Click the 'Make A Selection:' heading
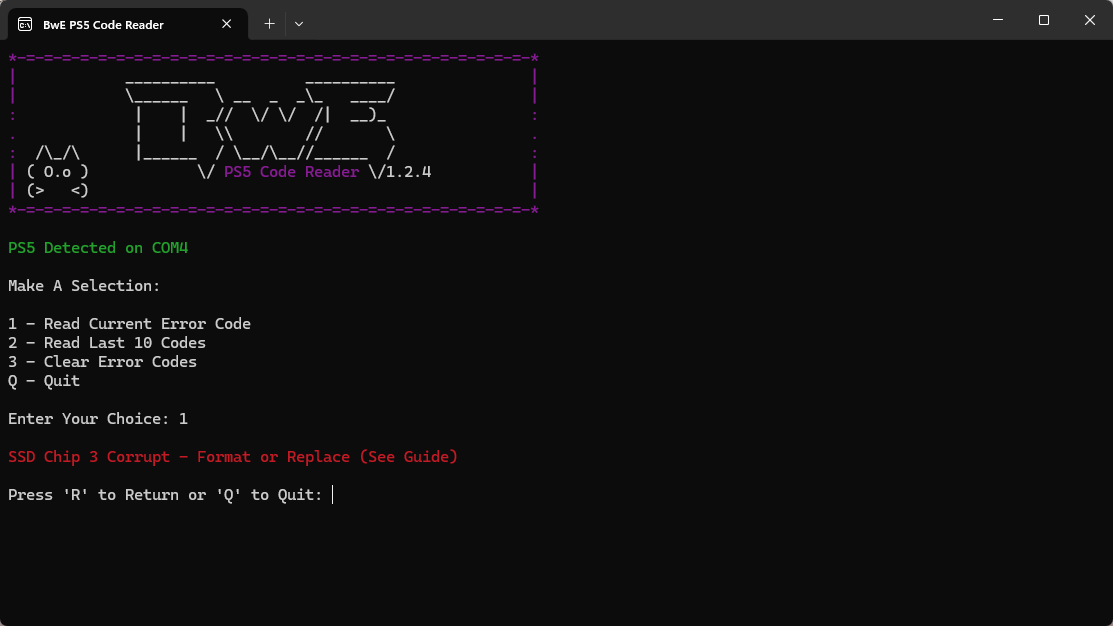This screenshot has width=1113, height=626. click(84, 286)
